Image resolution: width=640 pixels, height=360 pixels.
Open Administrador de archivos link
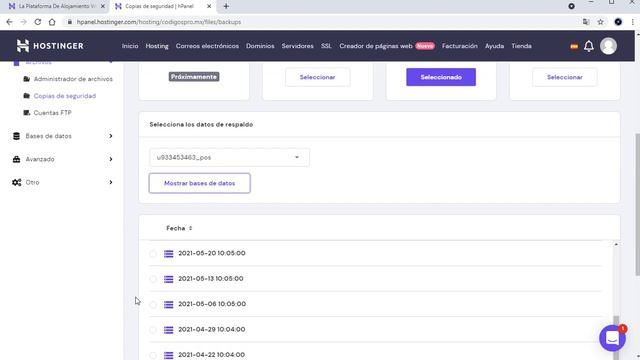pos(73,79)
